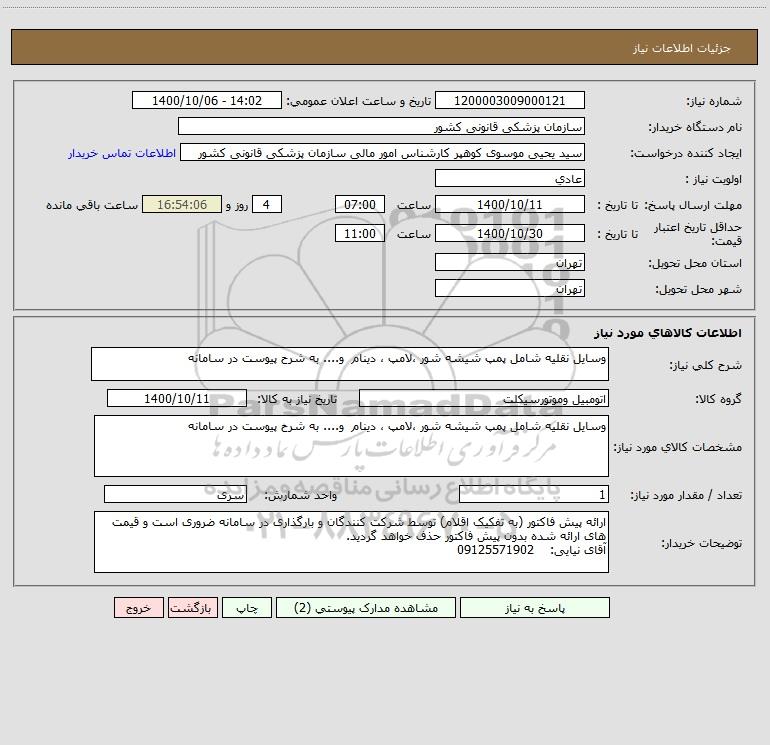Click the پاسخ به نیاز button
Viewport: 770px width, 745px height.
535,607
